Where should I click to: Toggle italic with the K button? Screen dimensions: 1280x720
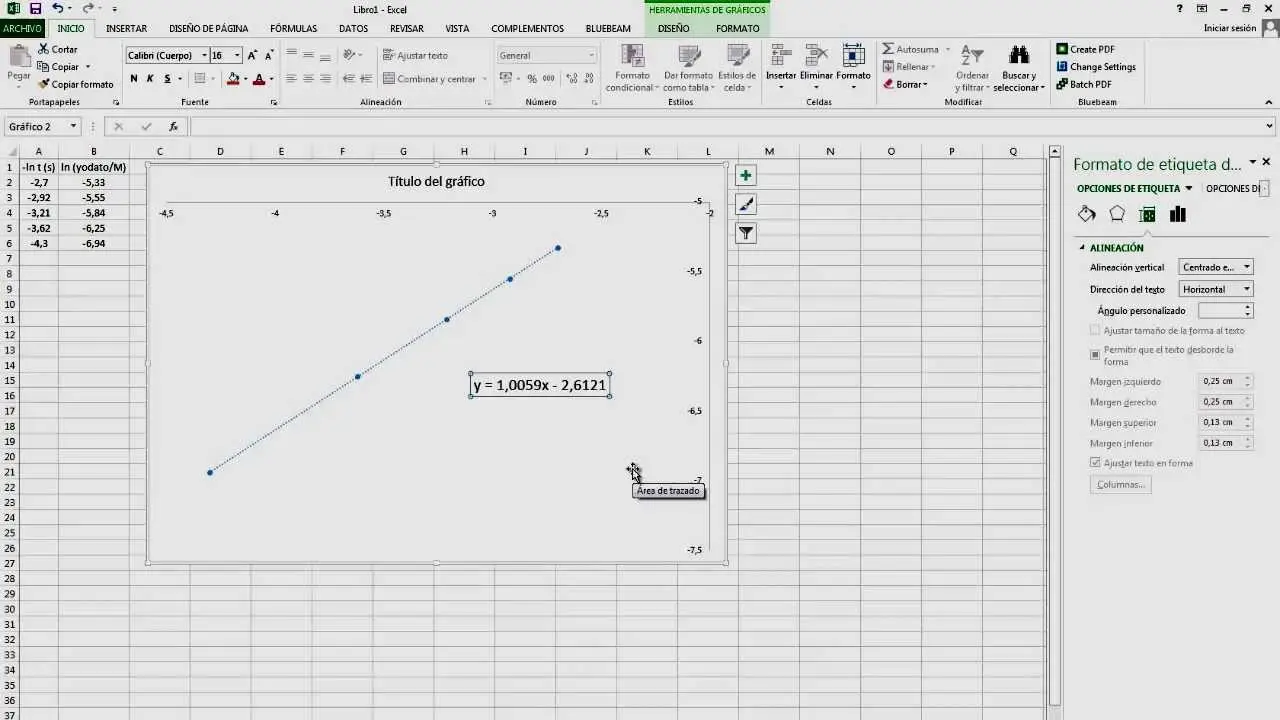click(150, 79)
